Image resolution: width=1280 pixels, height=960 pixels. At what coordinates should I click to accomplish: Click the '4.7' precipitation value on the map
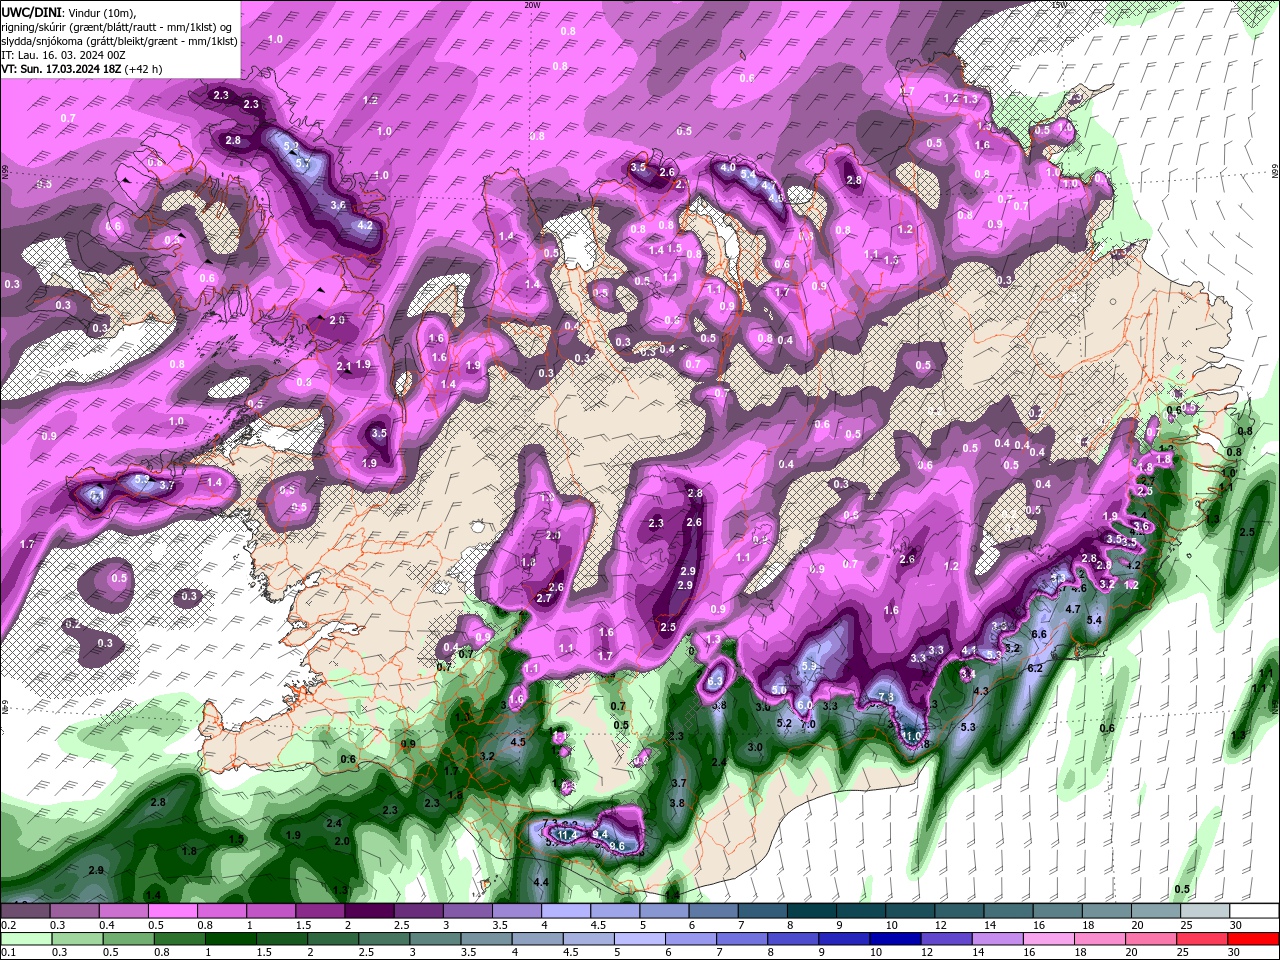pyautogui.click(x=1073, y=608)
